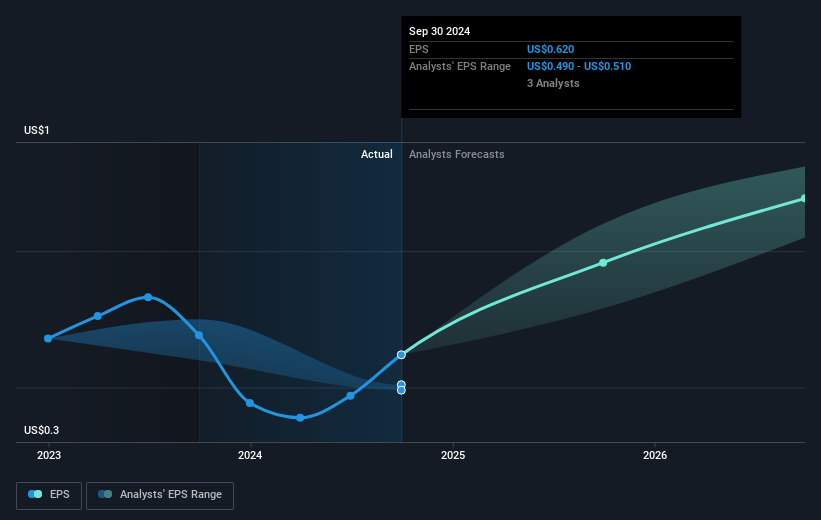Click the lowest EPS point after 2024
This screenshot has width=821, height=520.
coord(300,418)
